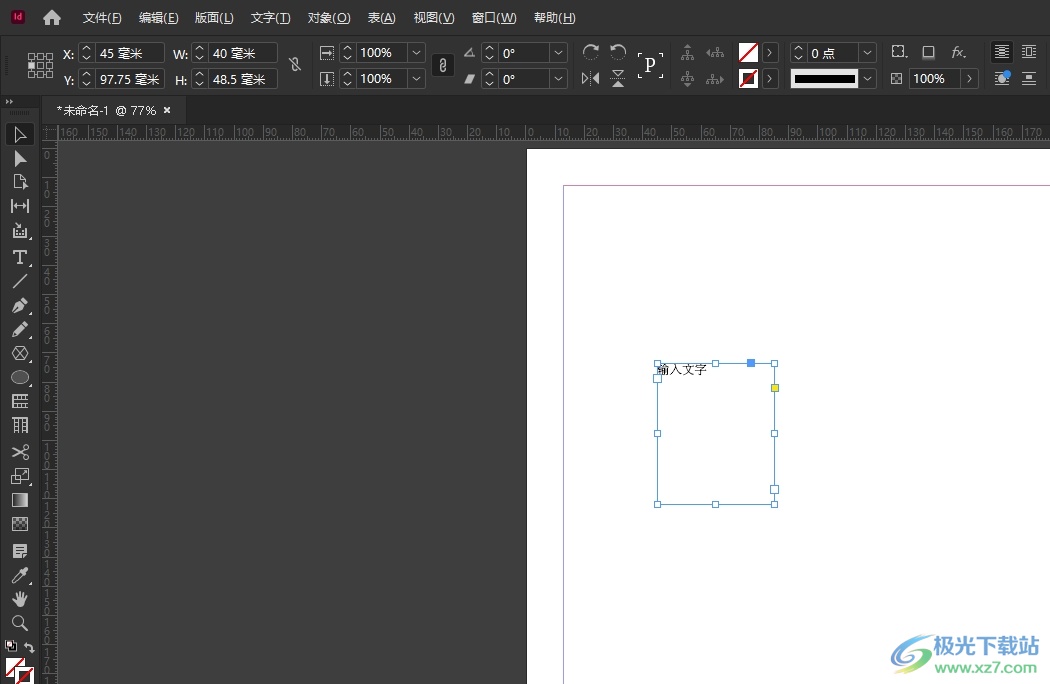Toggle constrain proportions for width and height
Image resolution: width=1050 pixels, height=684 pixels.
(294, 65)
